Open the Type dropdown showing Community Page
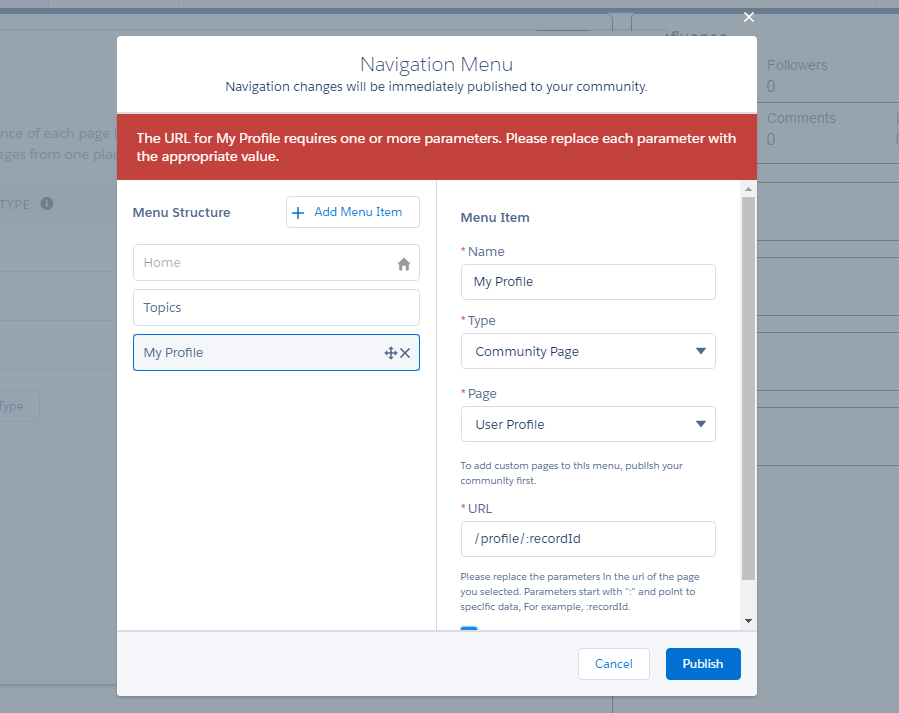This screenshot has height=713, width=899. (588, 351)
